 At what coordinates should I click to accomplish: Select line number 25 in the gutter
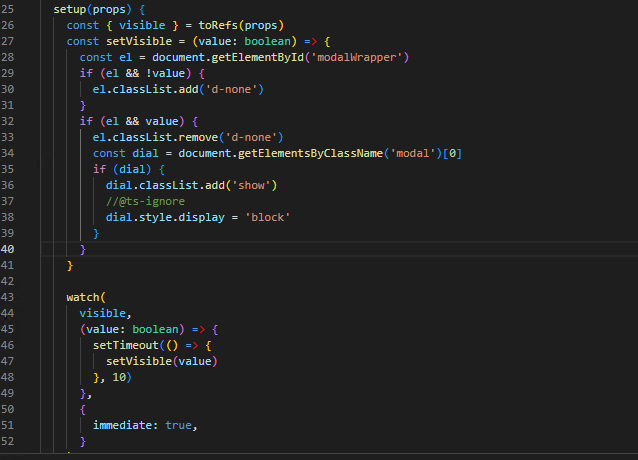7,9
